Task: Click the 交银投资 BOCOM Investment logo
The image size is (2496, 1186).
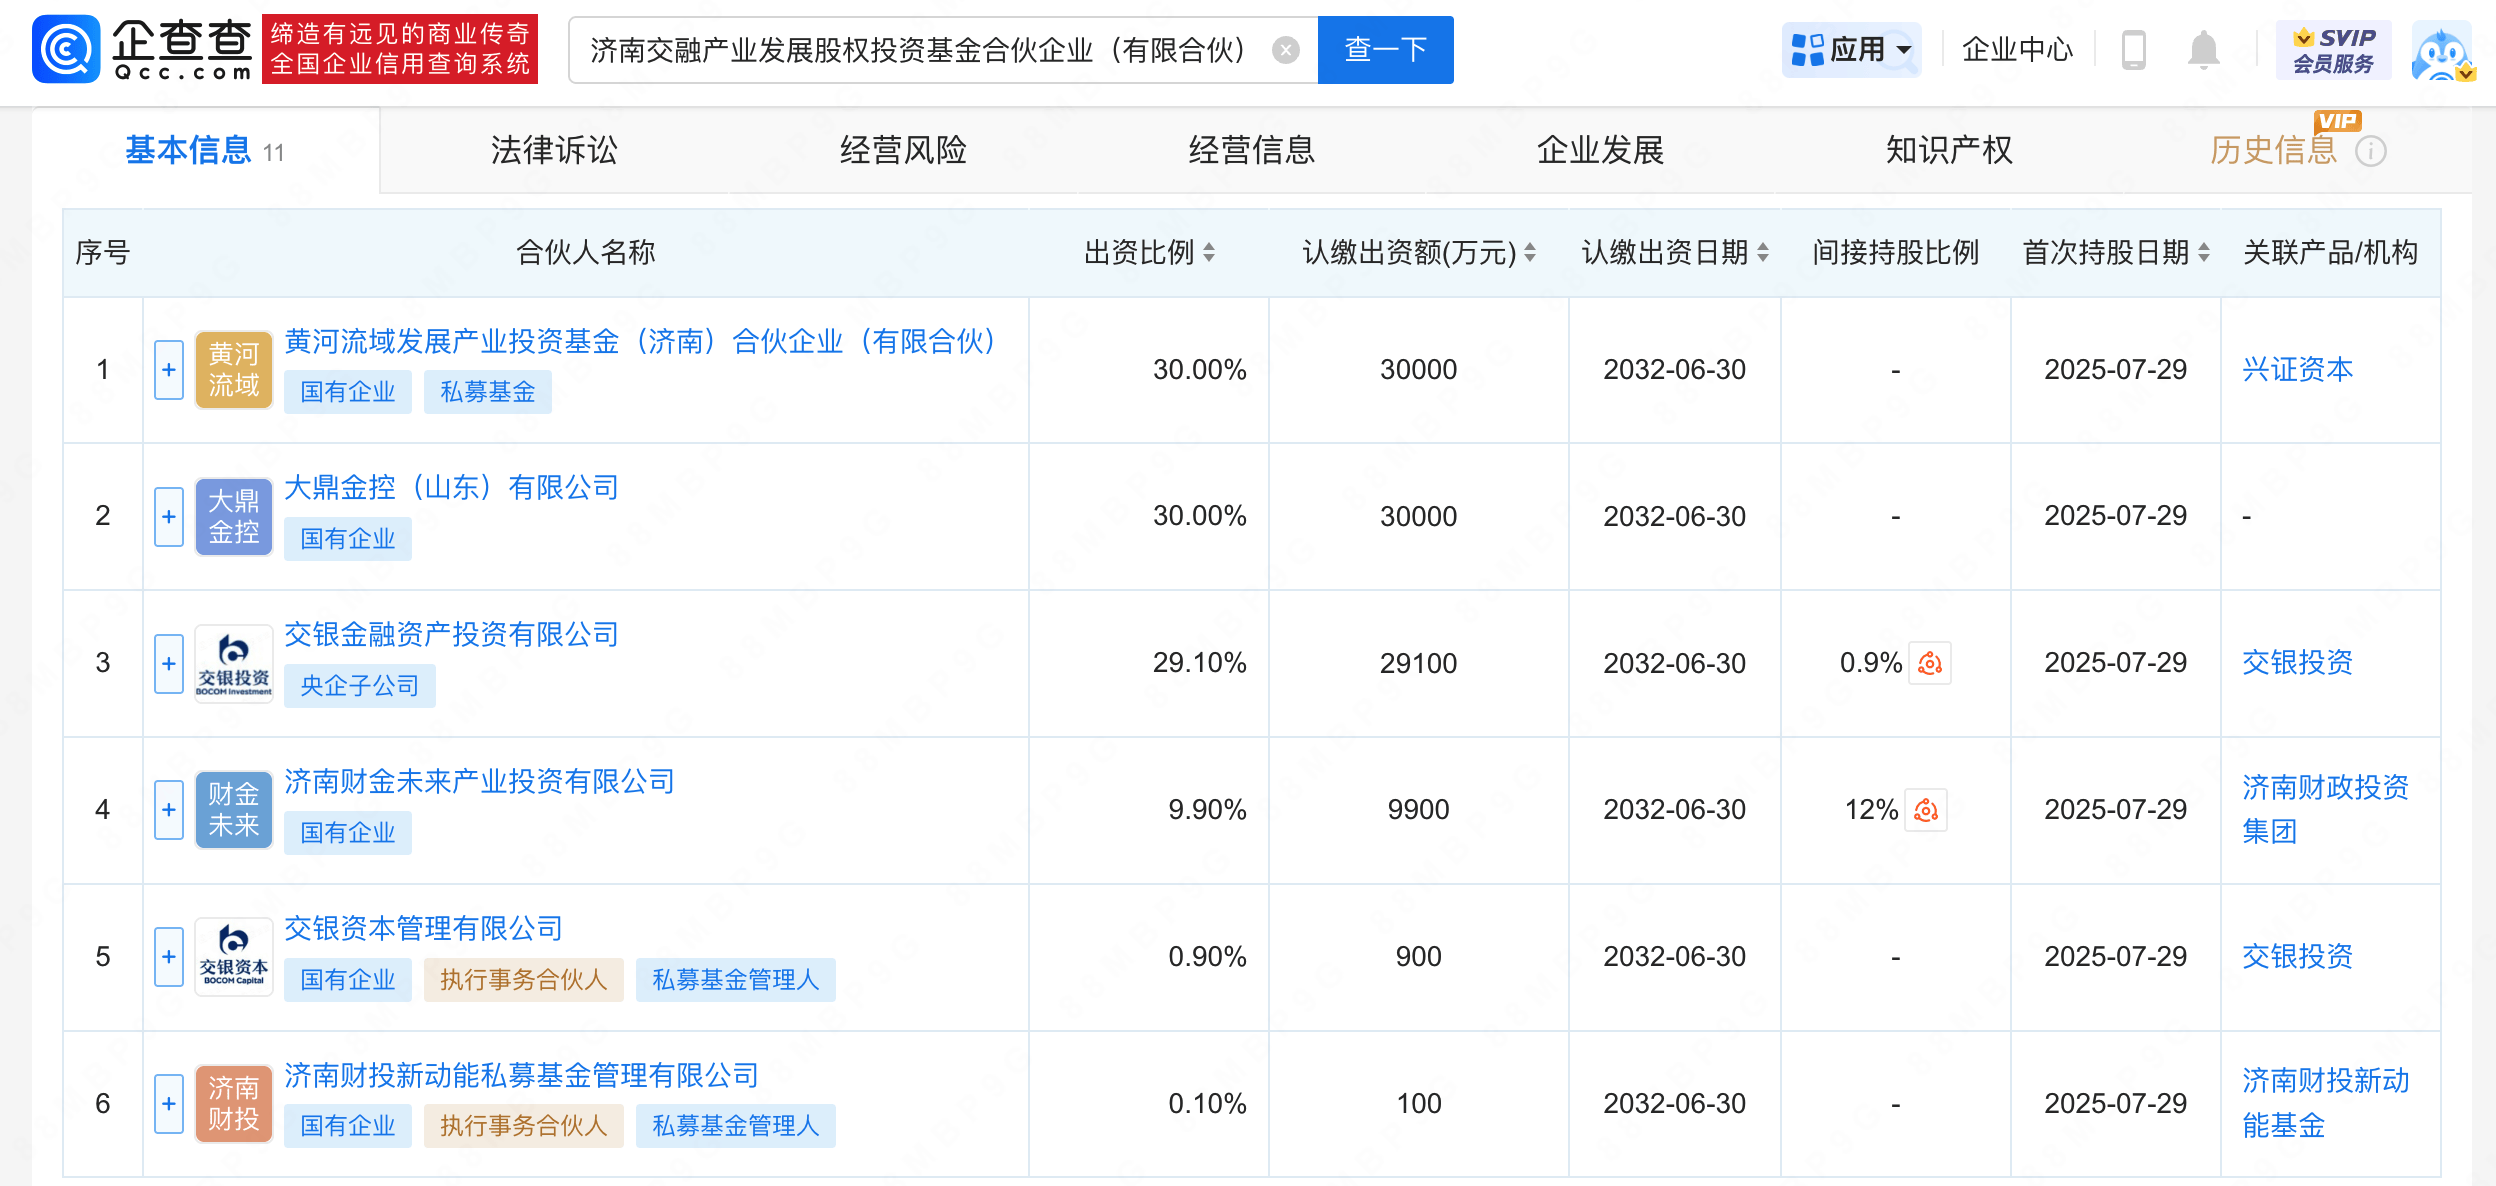Action: pyautogui.click(x=234, y=663)
